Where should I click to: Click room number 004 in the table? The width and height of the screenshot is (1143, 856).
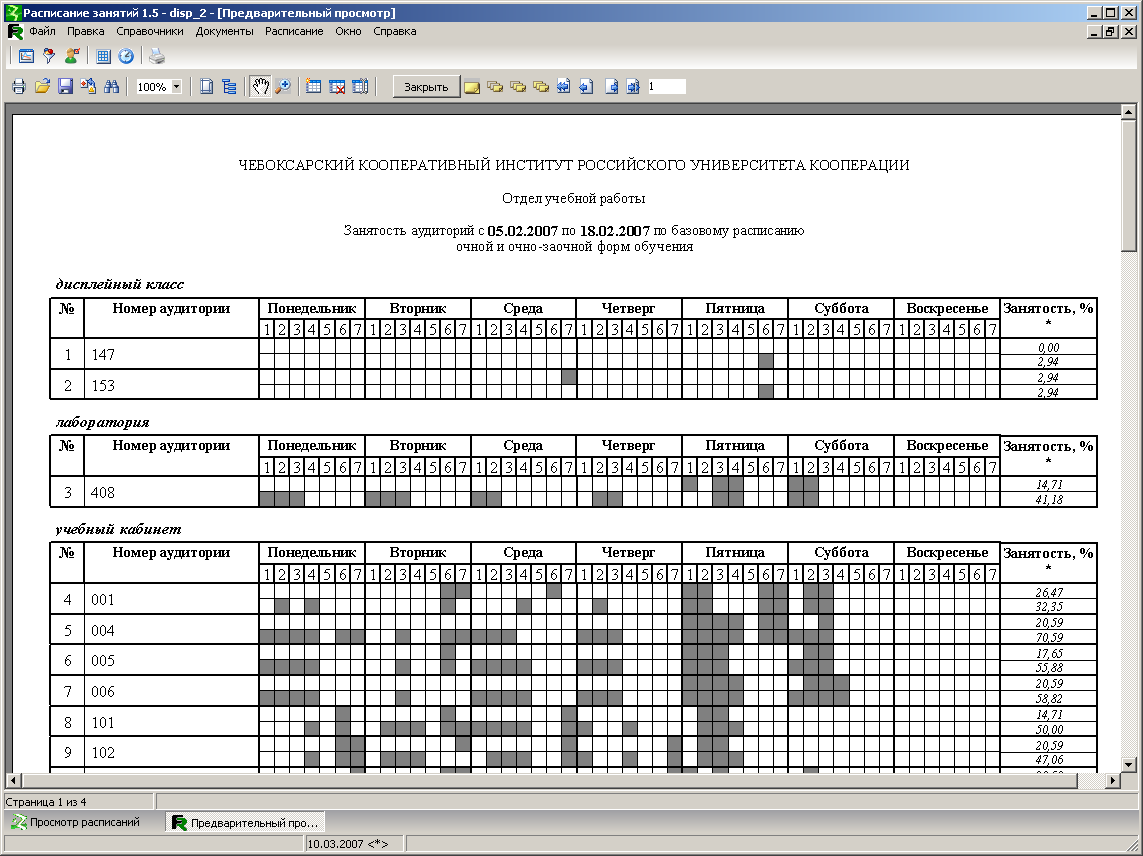click(103, 631)
